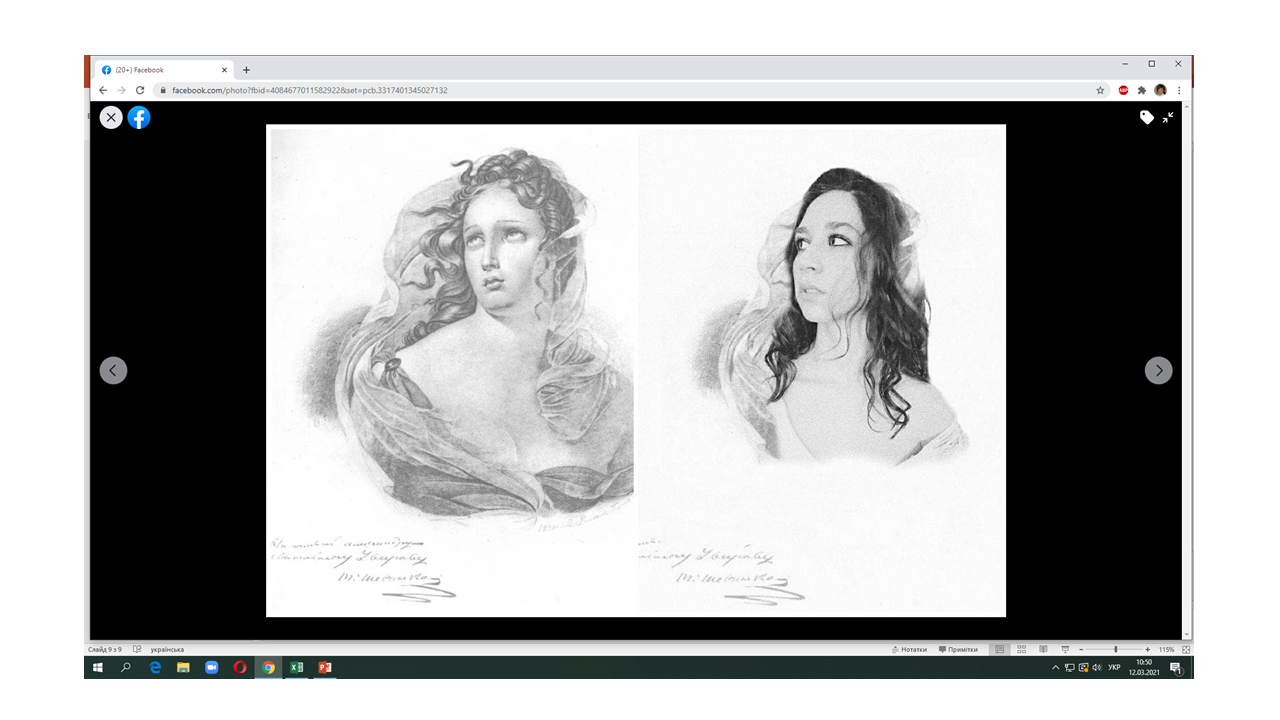Toggle the Примітки comments pane
1280x720 pixels.
click(957, 649)
